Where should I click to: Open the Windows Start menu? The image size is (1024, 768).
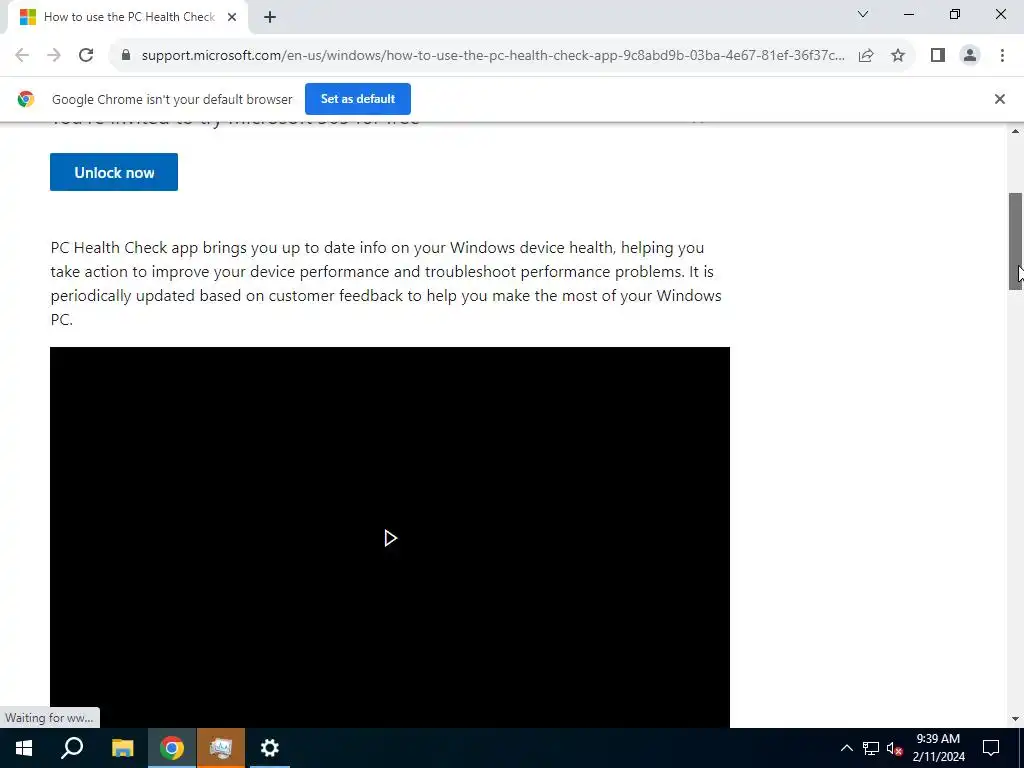24,748
